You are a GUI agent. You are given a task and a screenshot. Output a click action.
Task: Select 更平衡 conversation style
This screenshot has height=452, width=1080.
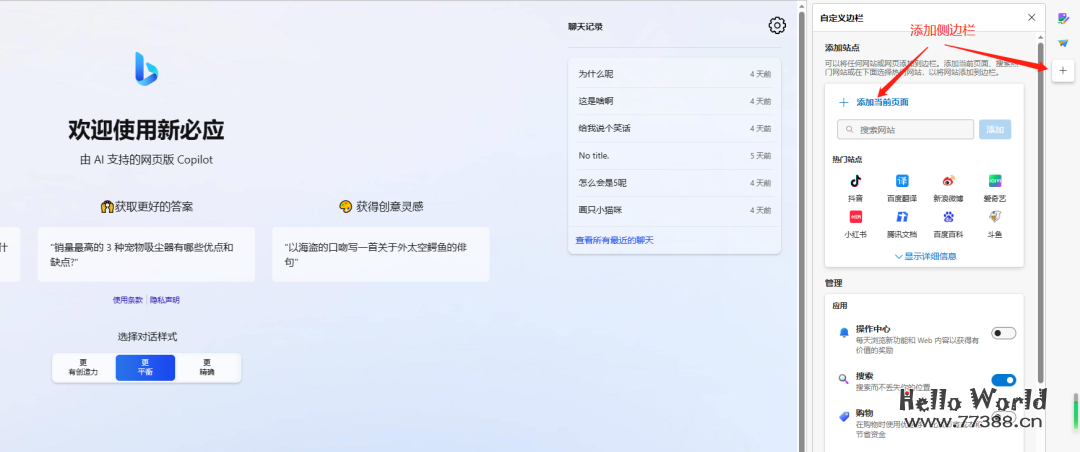[145, 367]
